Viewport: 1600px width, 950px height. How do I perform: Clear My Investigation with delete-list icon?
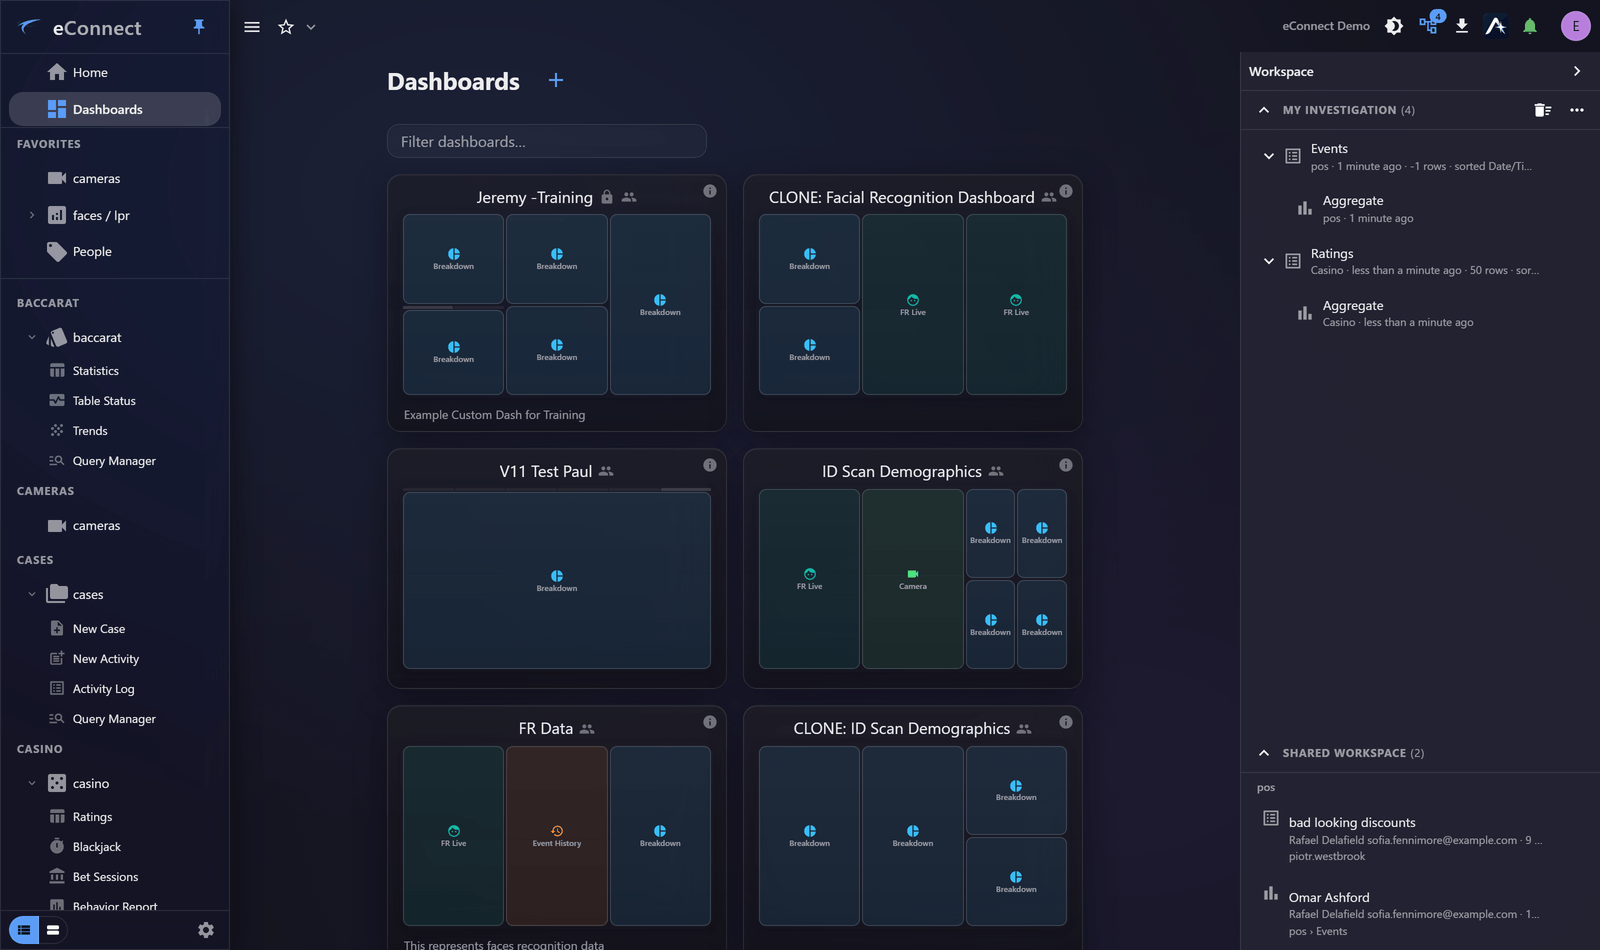tap(1543, 110)
